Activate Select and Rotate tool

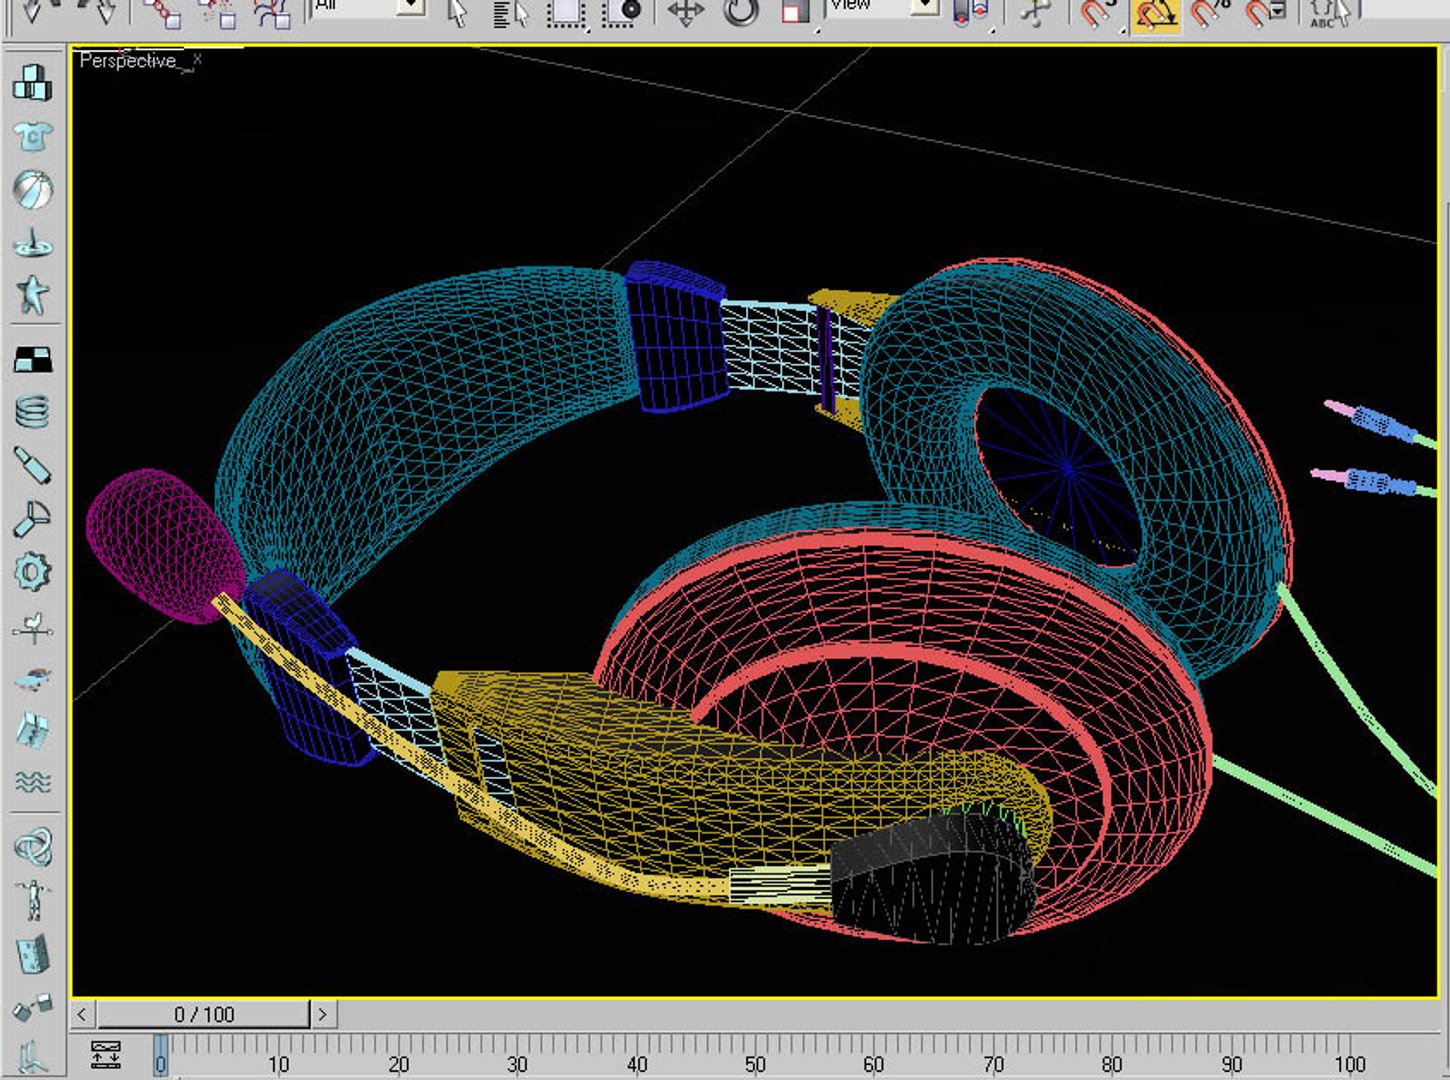point(741,12)
